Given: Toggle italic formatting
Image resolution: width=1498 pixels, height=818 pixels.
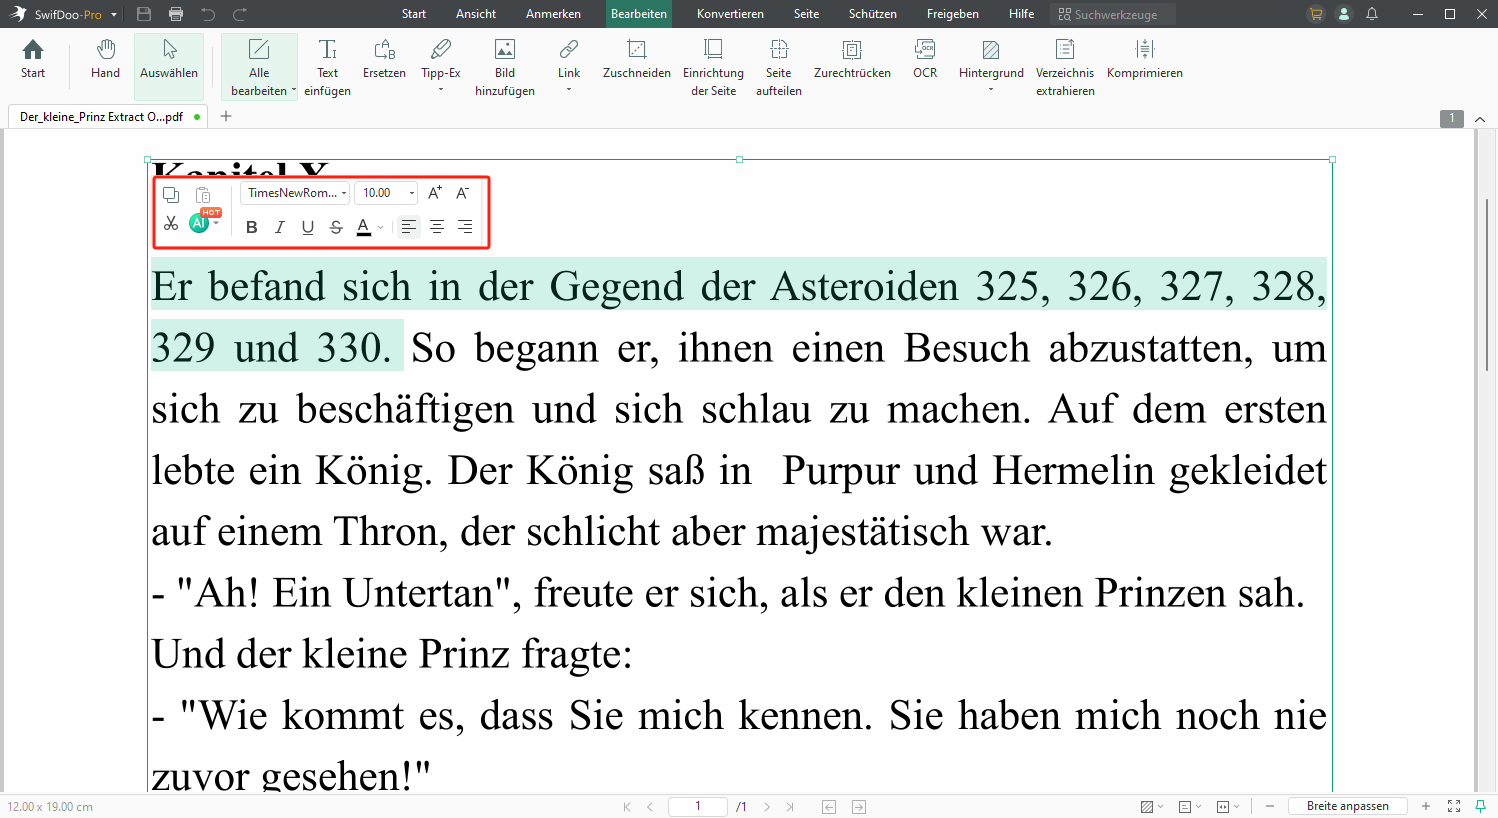Looking at the screenshot, I should pos(280,227).
